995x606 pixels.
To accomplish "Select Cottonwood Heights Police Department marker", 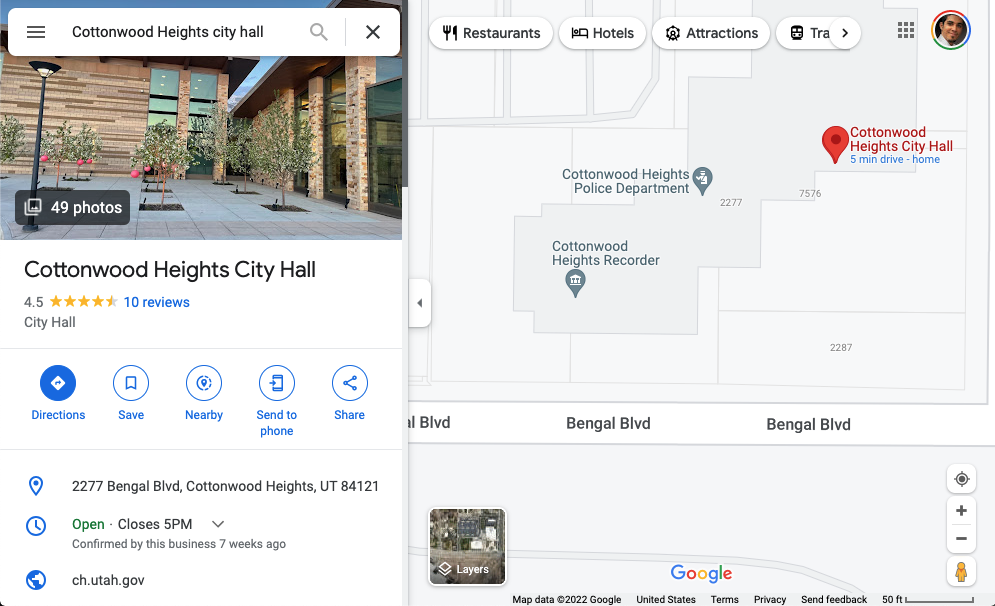I will tap(702, 181).
